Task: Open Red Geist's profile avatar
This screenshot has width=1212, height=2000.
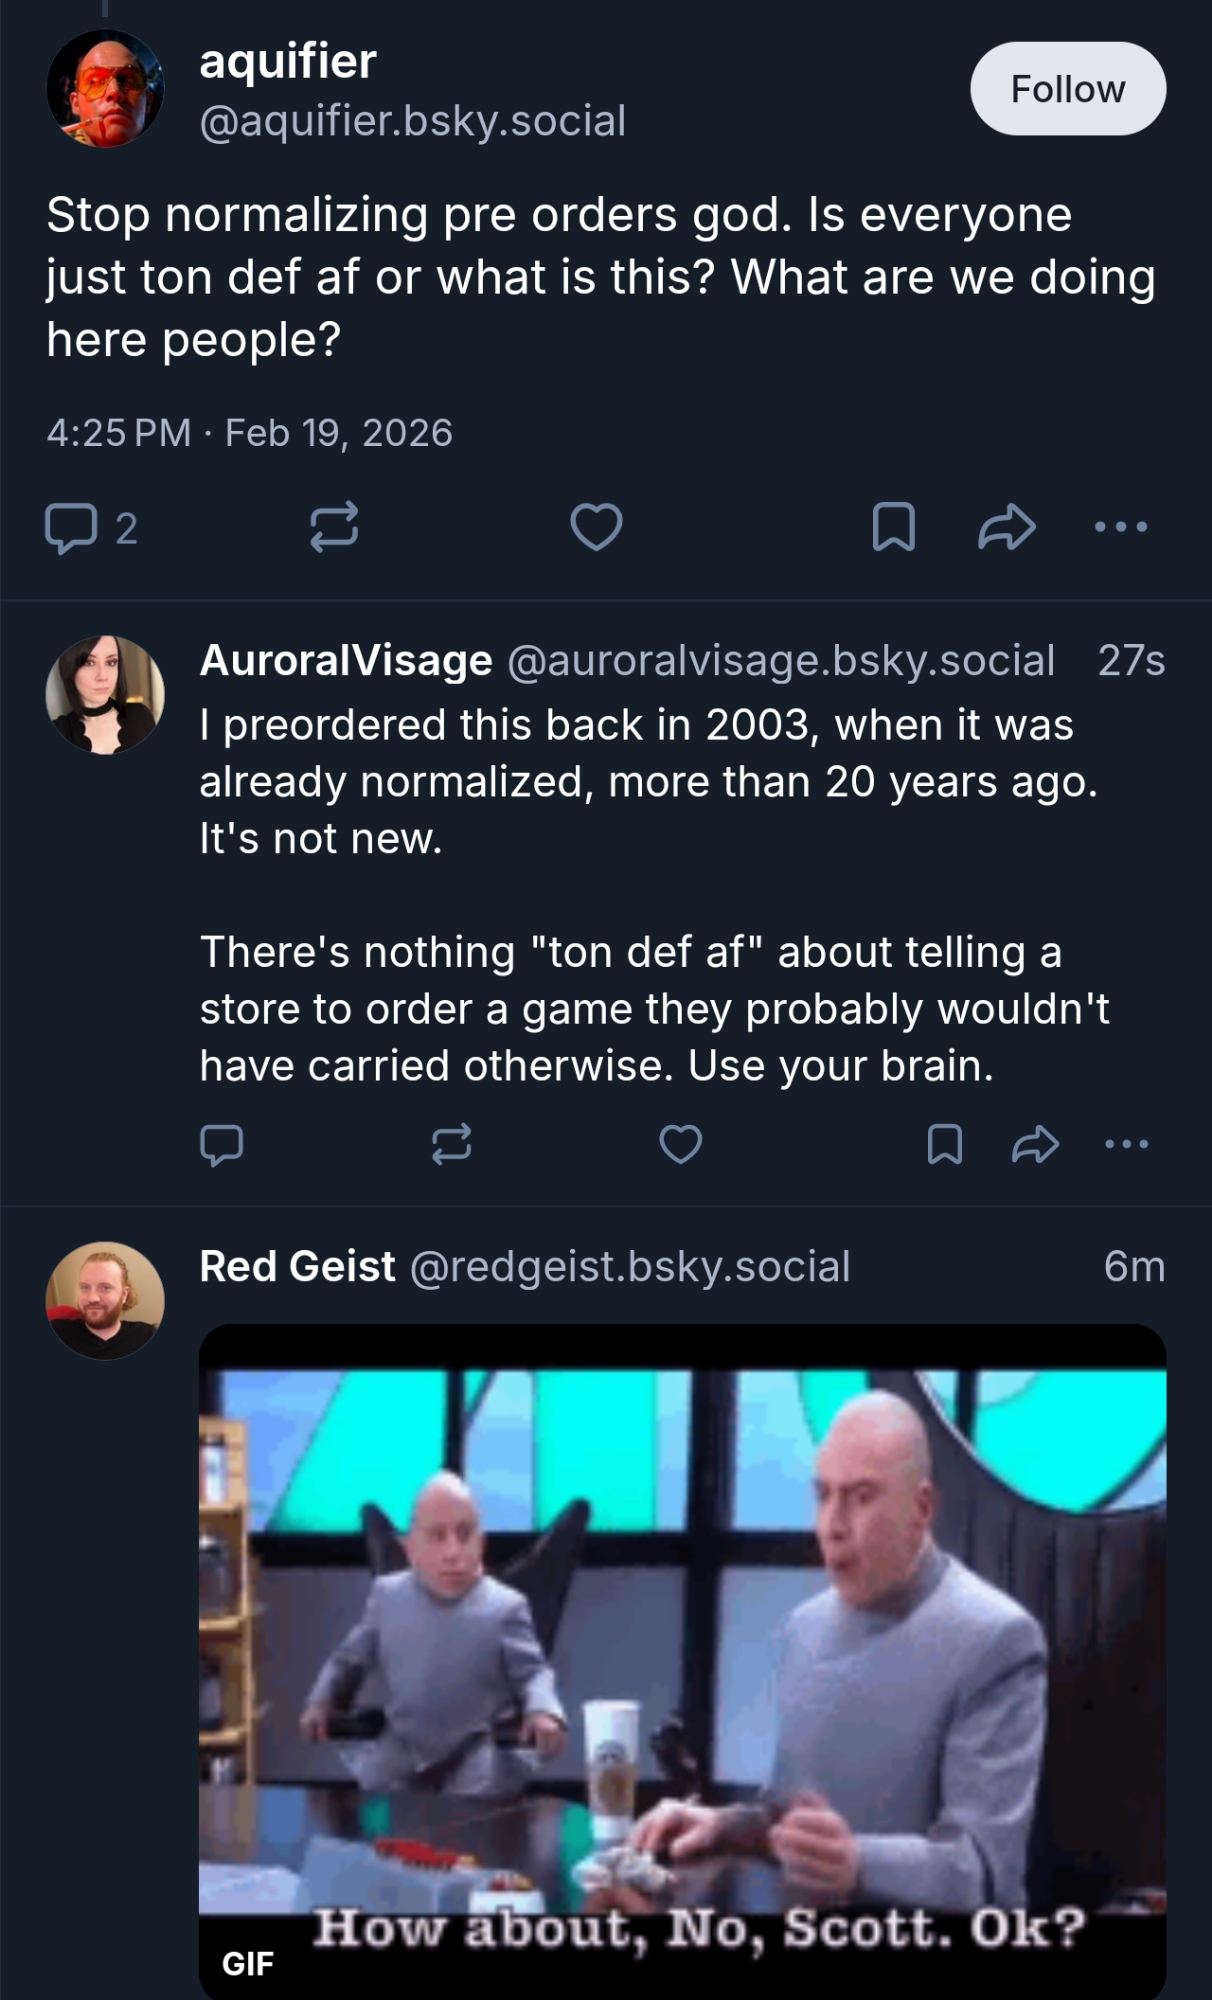Action: click(105, 1300)
